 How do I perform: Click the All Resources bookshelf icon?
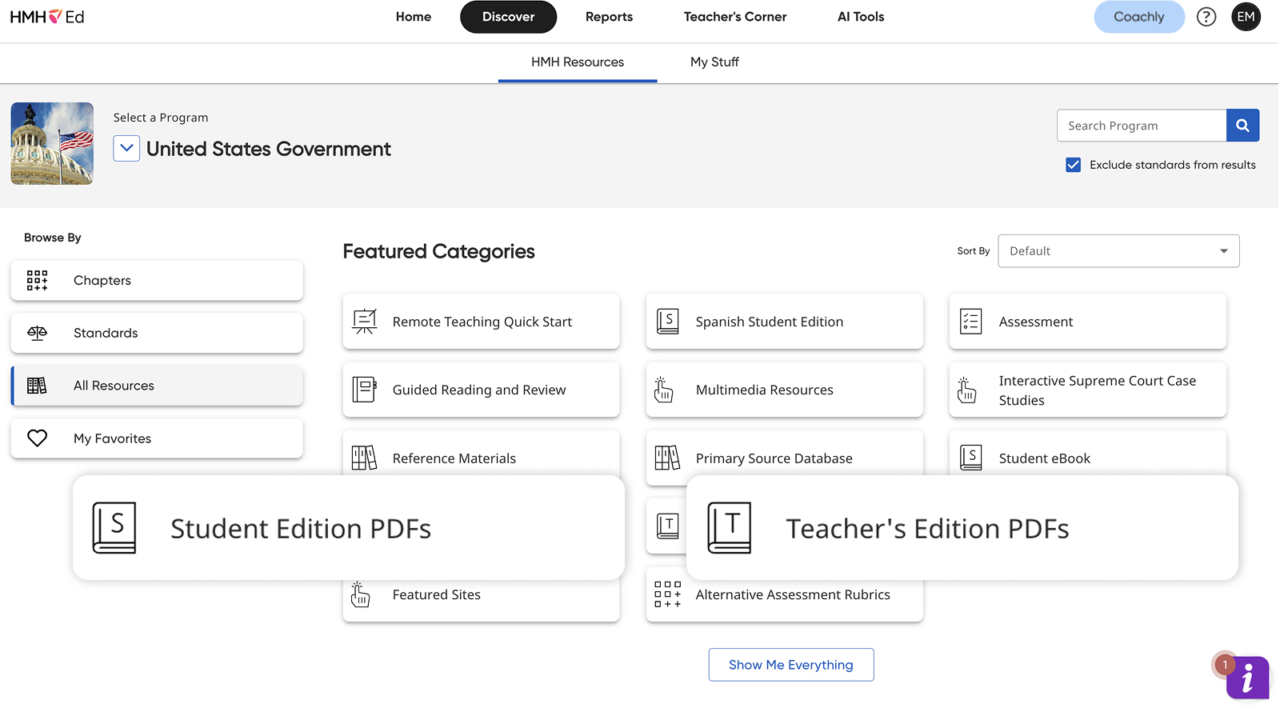tap(37, 386)
